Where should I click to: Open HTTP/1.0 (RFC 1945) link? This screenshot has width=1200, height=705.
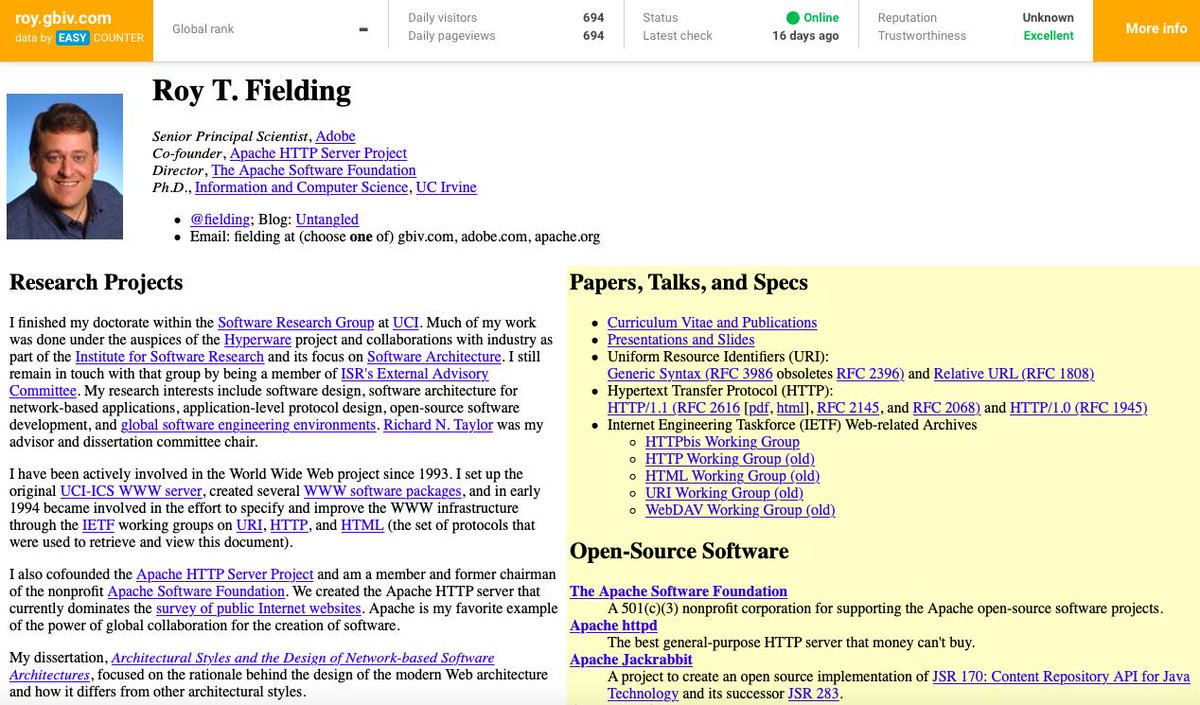pyautogui.click(x=1078, y=408)
